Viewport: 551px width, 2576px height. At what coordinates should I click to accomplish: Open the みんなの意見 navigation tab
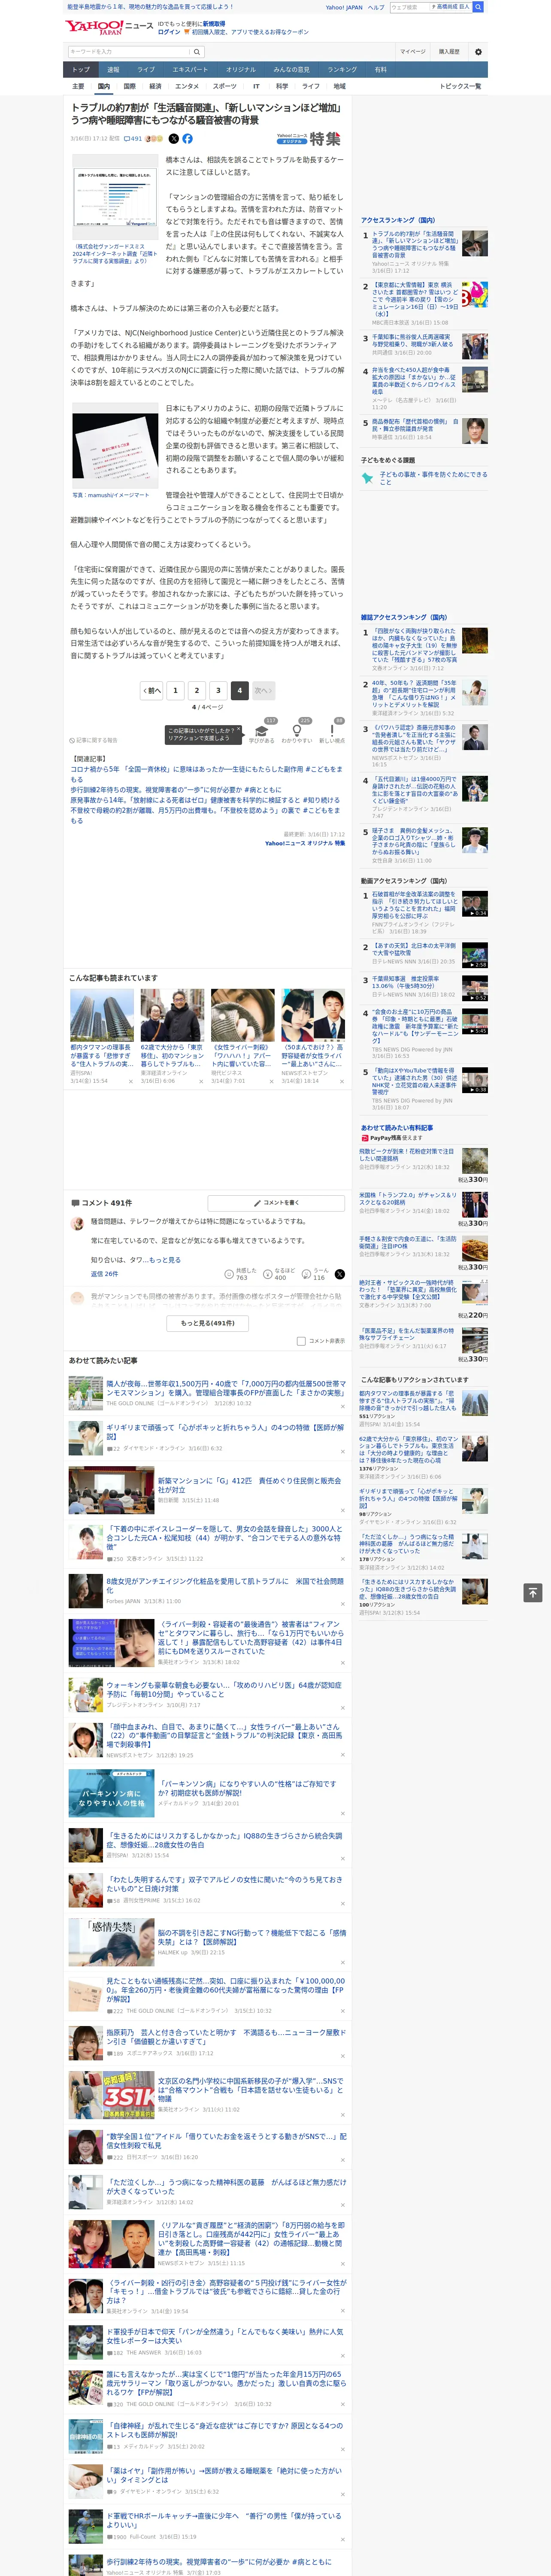tap(291, 70)
